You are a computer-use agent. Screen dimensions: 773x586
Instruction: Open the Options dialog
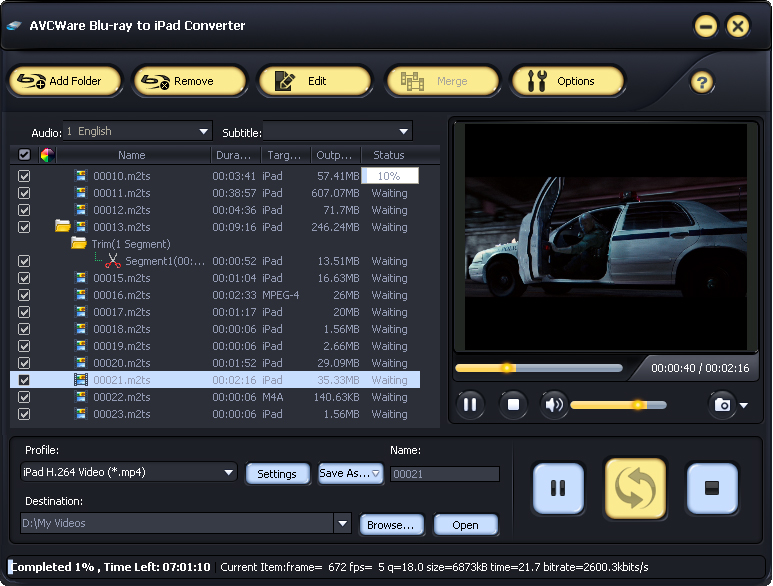click(x=568, y=81)
